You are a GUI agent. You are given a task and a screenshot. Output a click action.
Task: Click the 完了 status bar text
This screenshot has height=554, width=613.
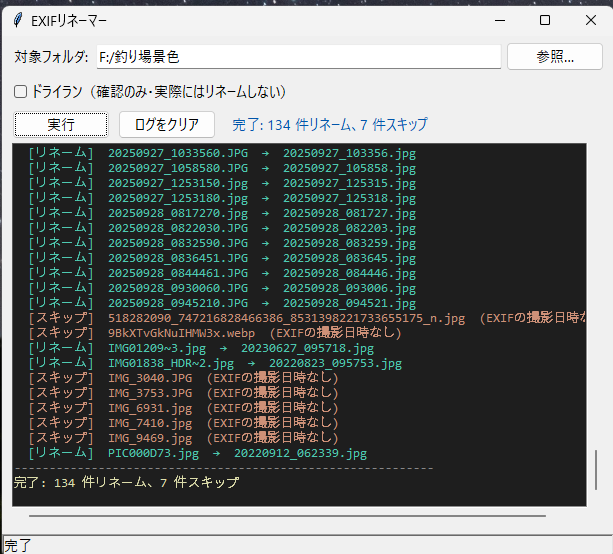pos(18,546)
